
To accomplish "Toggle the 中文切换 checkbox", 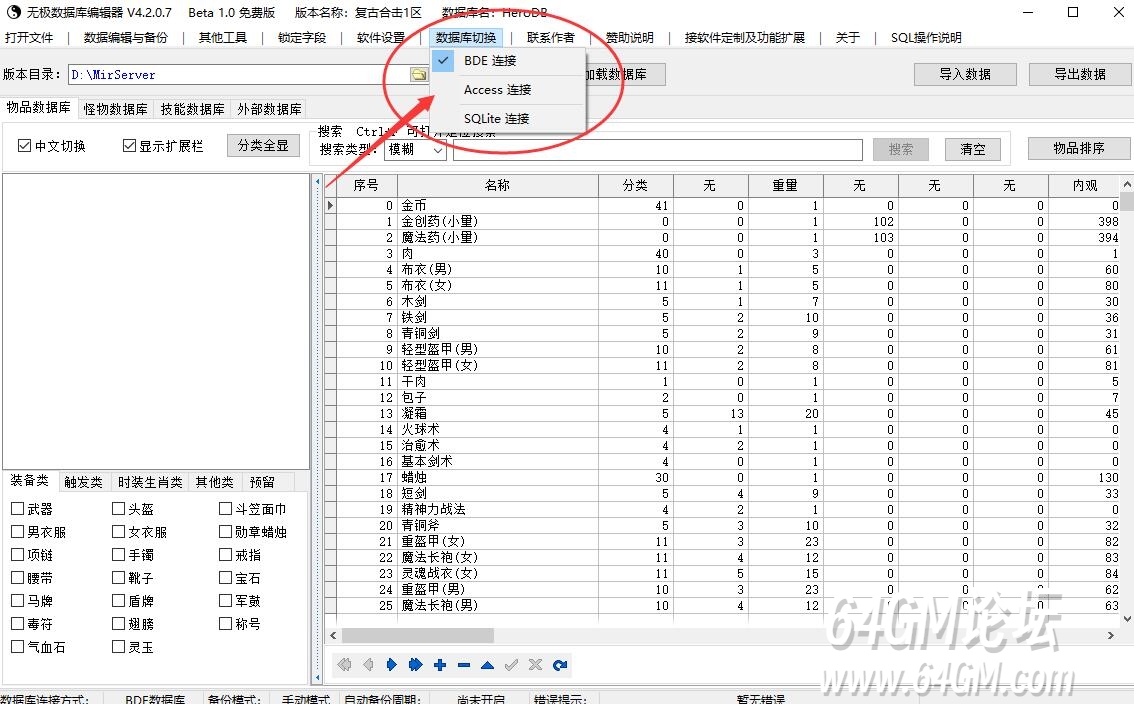I will click(24, 146).
